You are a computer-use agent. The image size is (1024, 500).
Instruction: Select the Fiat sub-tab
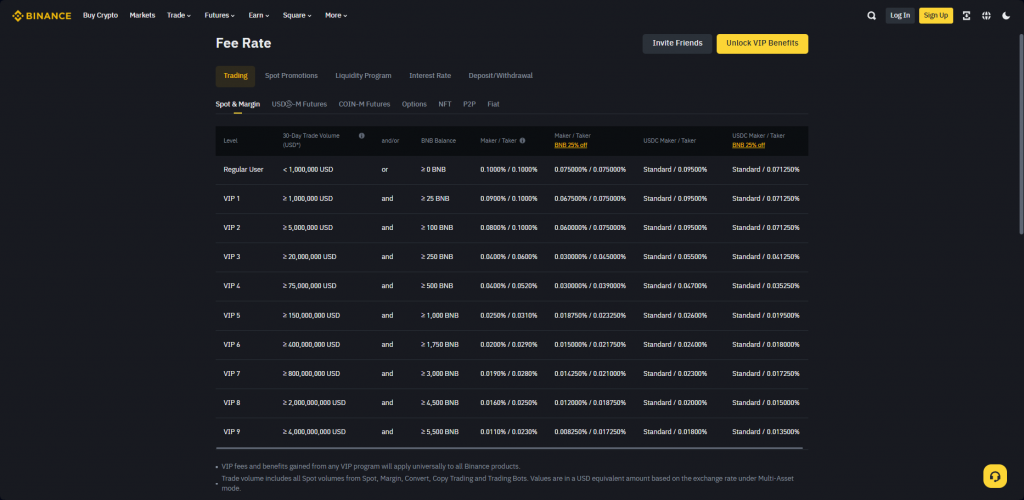point(493,104)
